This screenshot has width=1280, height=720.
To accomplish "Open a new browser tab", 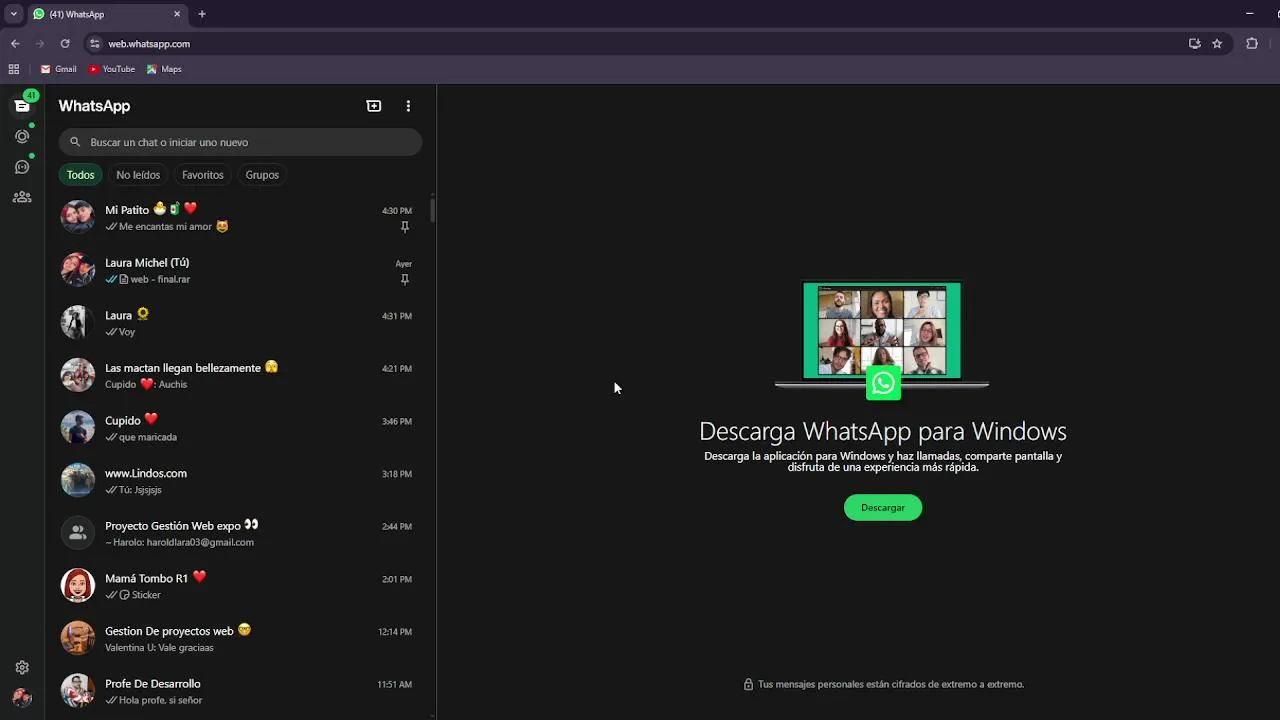I will (202, 14).
